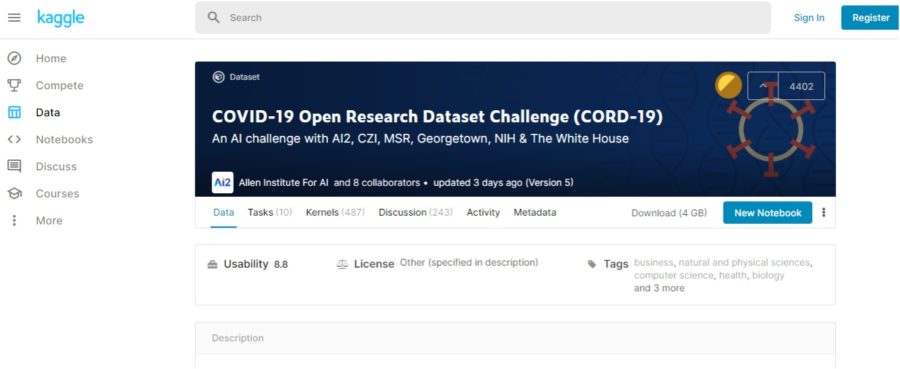Click the 4402 upvote count
The width and height of the screenshot is (900, 369).
click(801, 86)
